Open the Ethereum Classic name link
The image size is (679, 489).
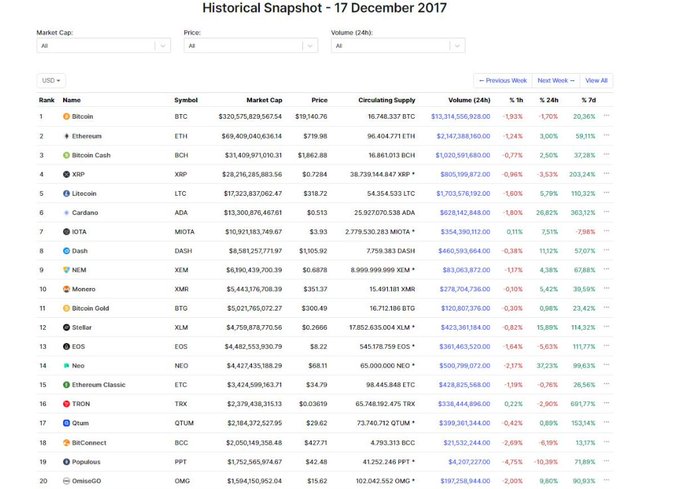pyautogui.click(x=98, y=385)
